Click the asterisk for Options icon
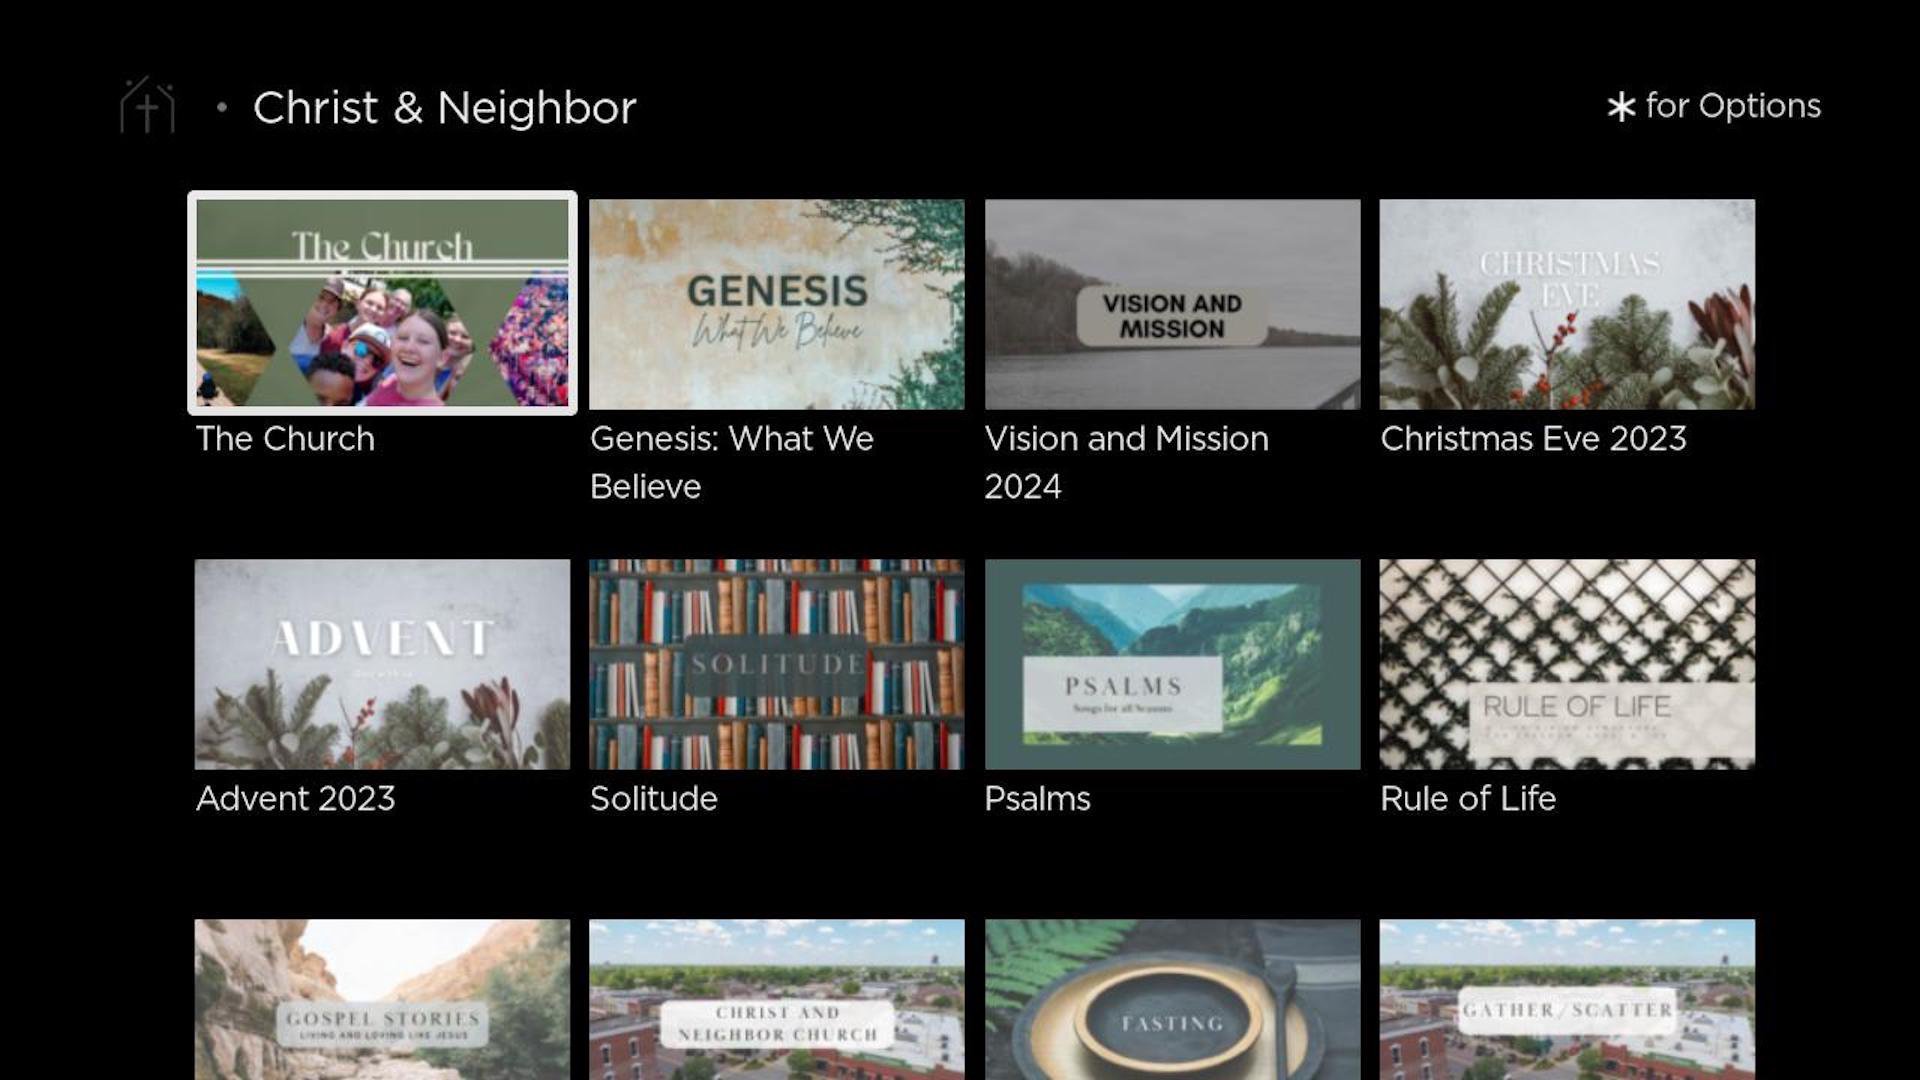Image resolution: width=1920 pixels, height=1080 pixels. pyautogui.click(x=1621, y=107)
